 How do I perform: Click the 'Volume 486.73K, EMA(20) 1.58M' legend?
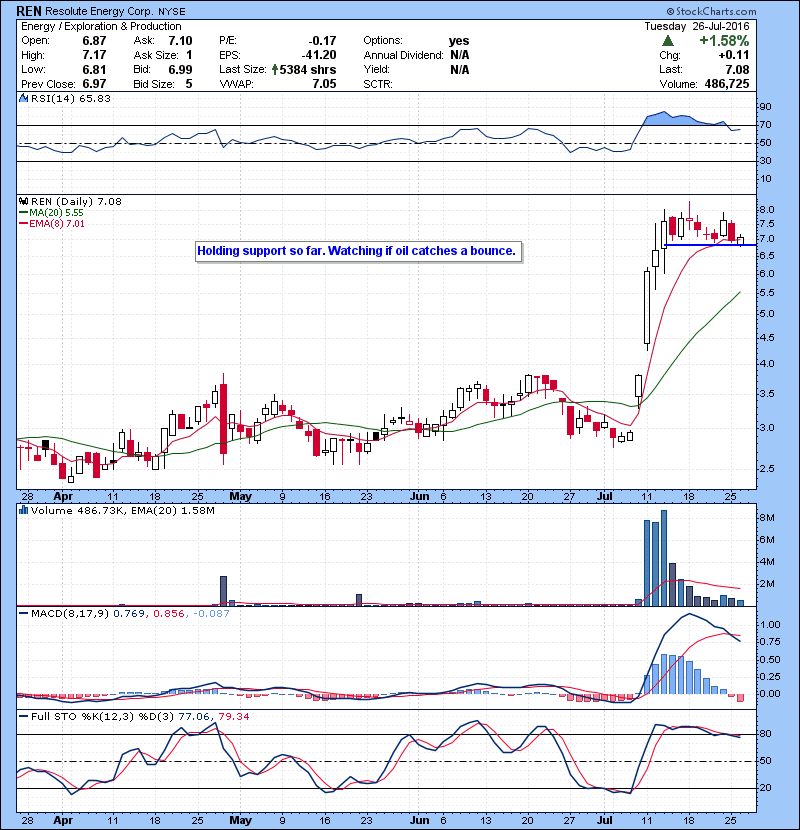pyautogui.click(x=123, y=510)
